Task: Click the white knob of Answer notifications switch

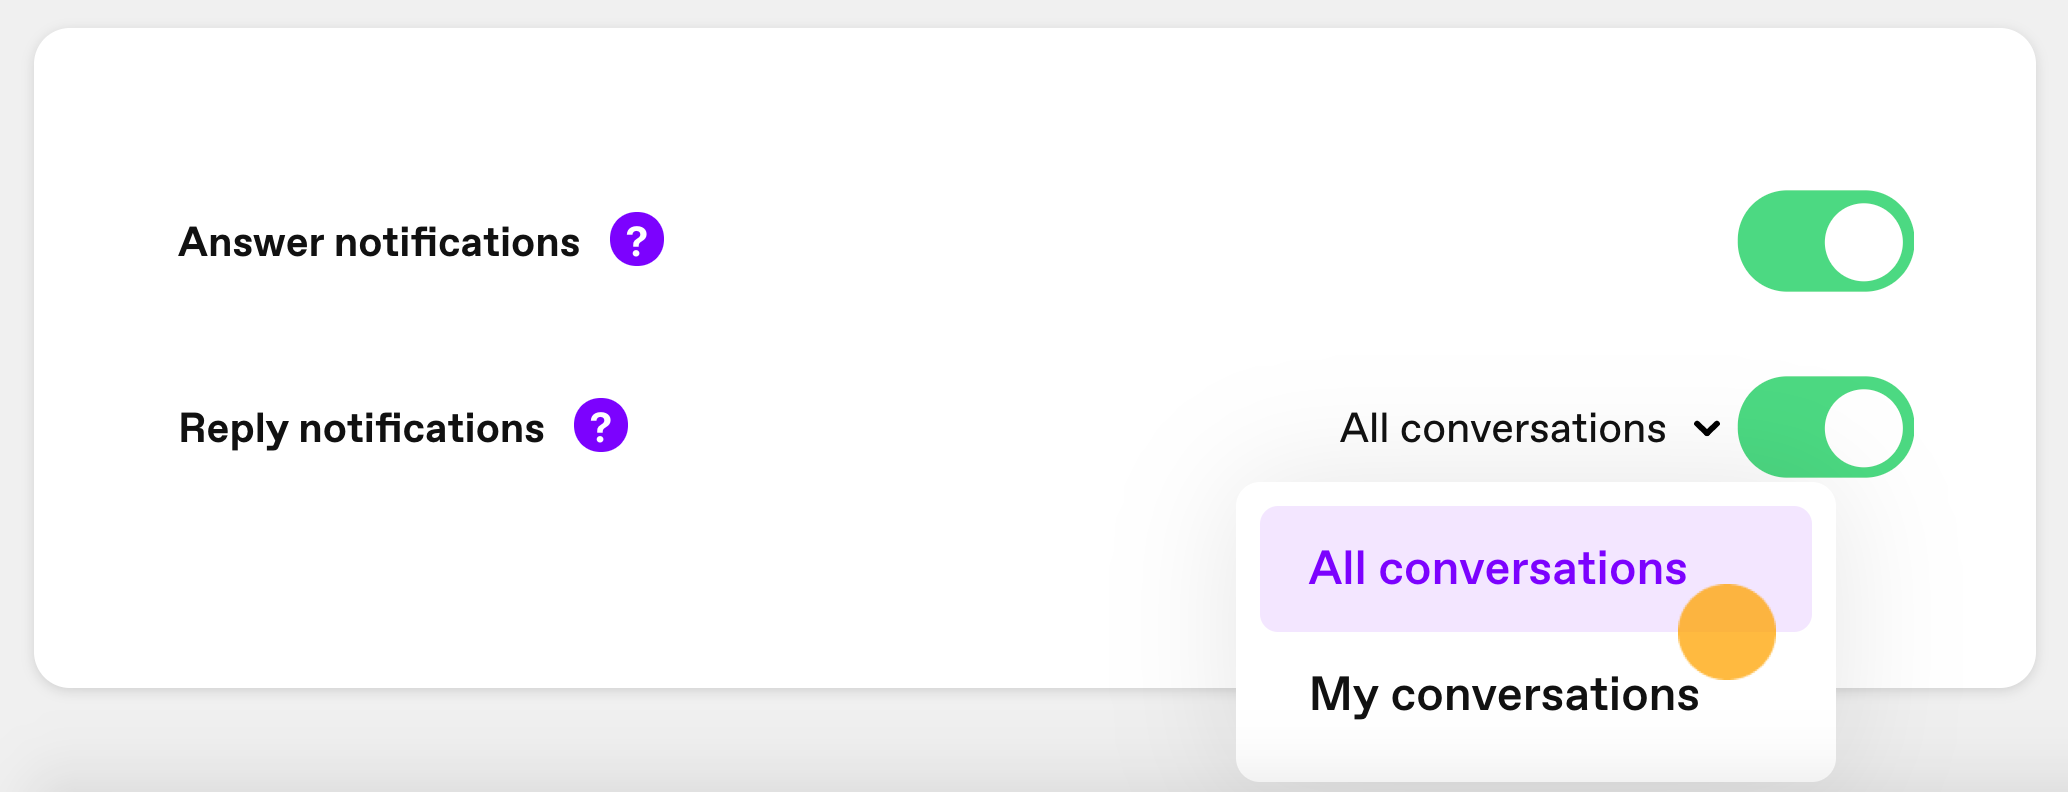Action: click(1863, 242)
